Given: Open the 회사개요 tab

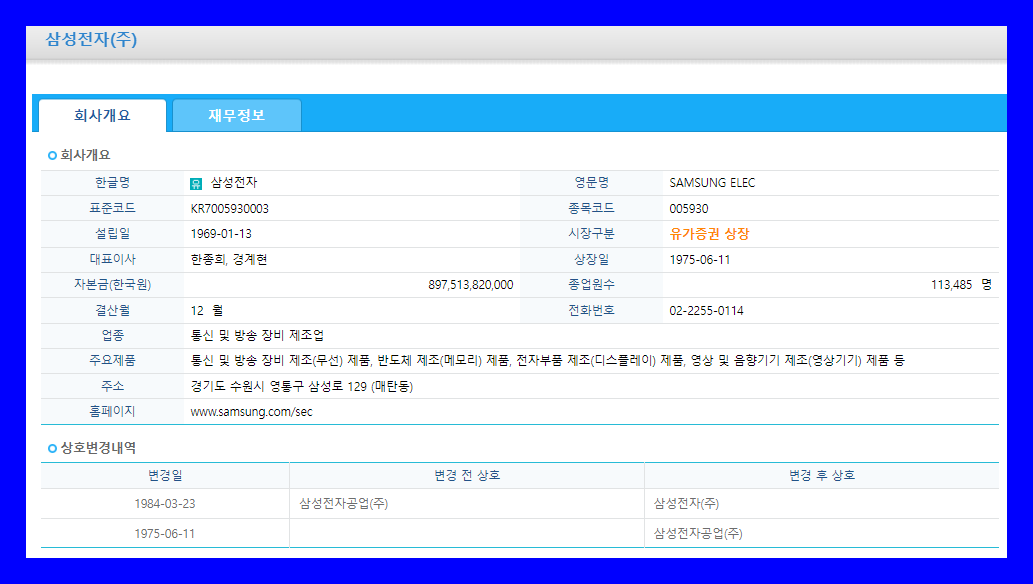Looking at the screenshot, I should pos(102,115).
